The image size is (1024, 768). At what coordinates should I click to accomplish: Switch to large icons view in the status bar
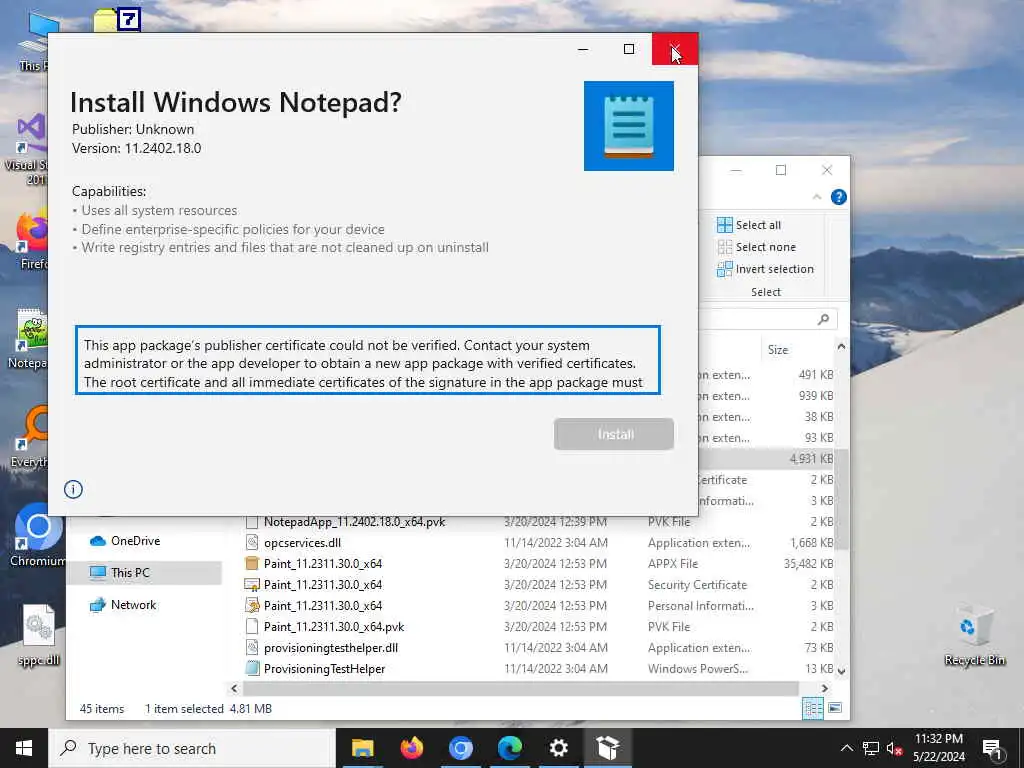coord(835,708)
